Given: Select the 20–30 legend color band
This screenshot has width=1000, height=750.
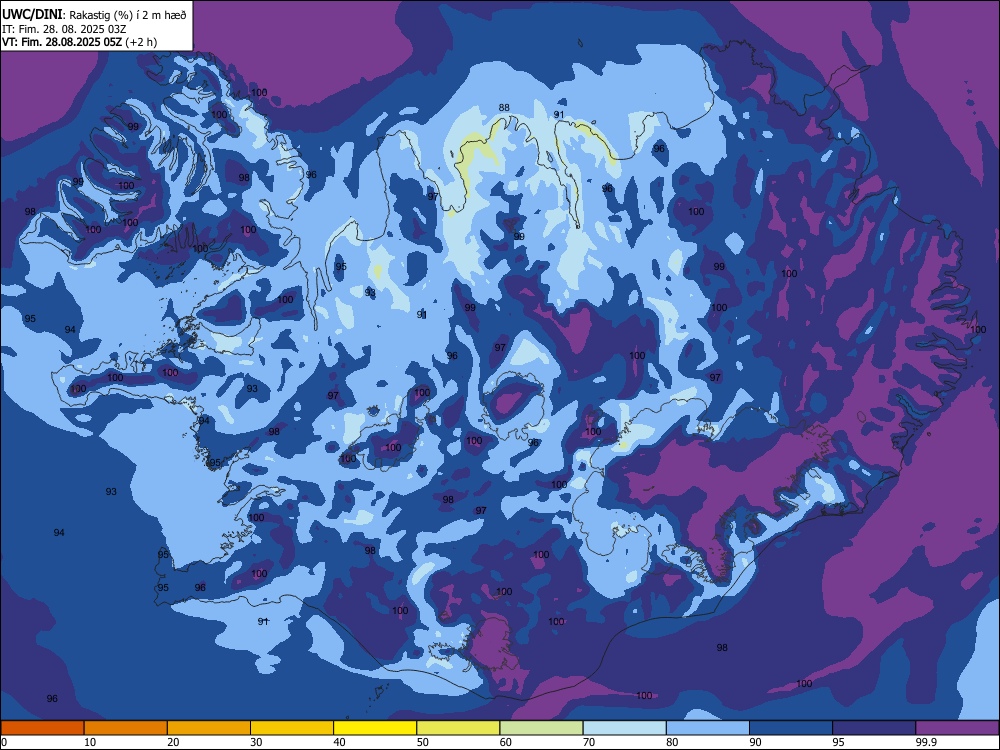Looking at the screenshot, I should click(x=209, y=728).
